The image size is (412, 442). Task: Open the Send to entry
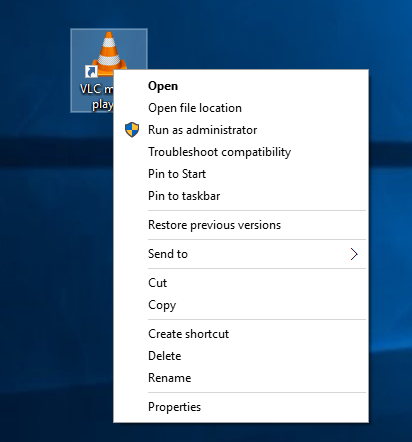point(241,254)
